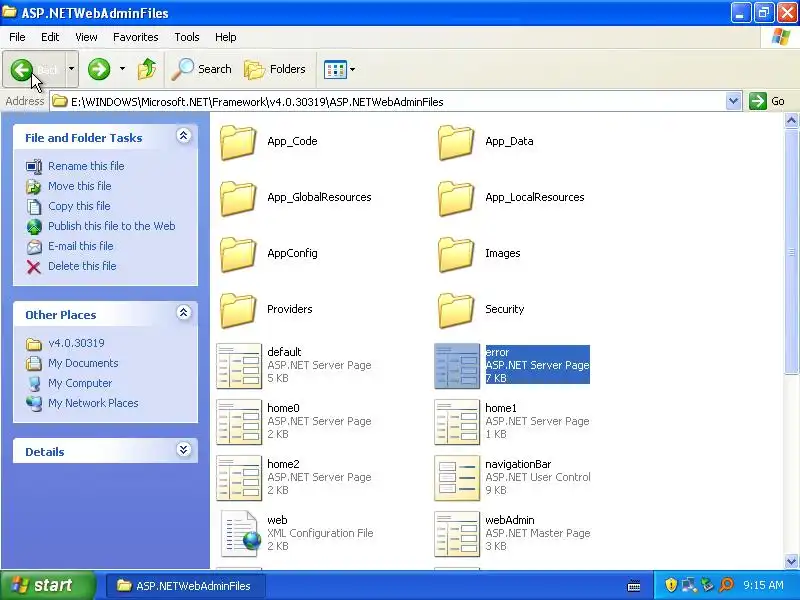Select the web XML configuration file icon
The image size is (800, 600).
coord(241,534)
